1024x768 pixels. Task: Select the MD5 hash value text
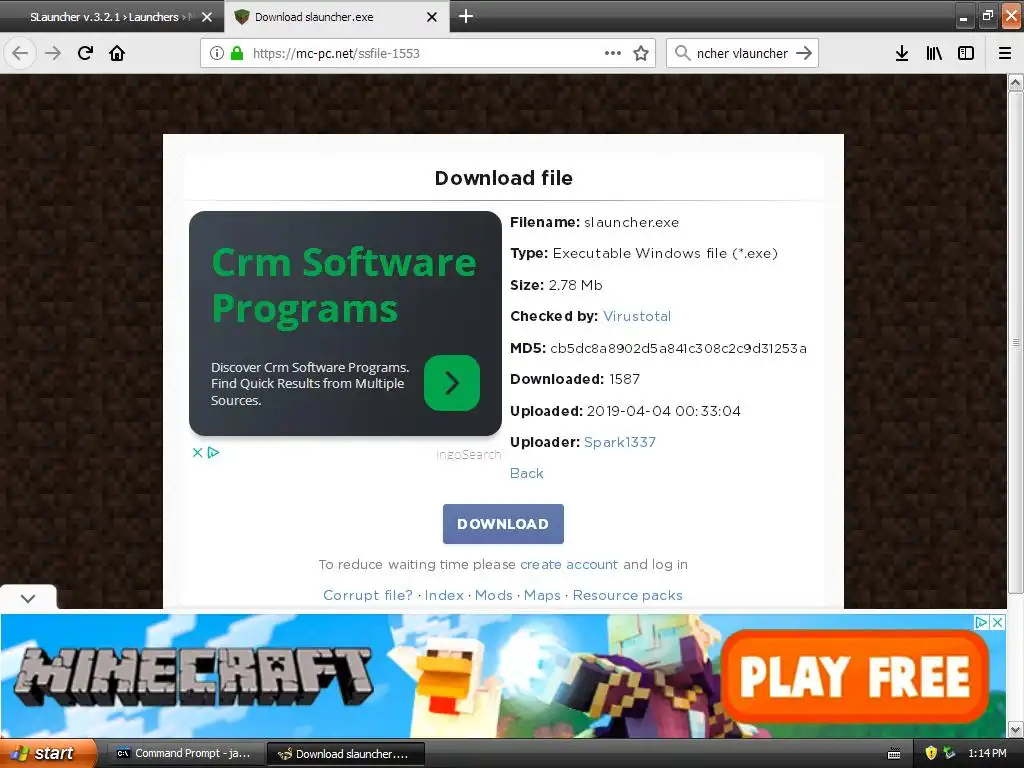[679, 348]
